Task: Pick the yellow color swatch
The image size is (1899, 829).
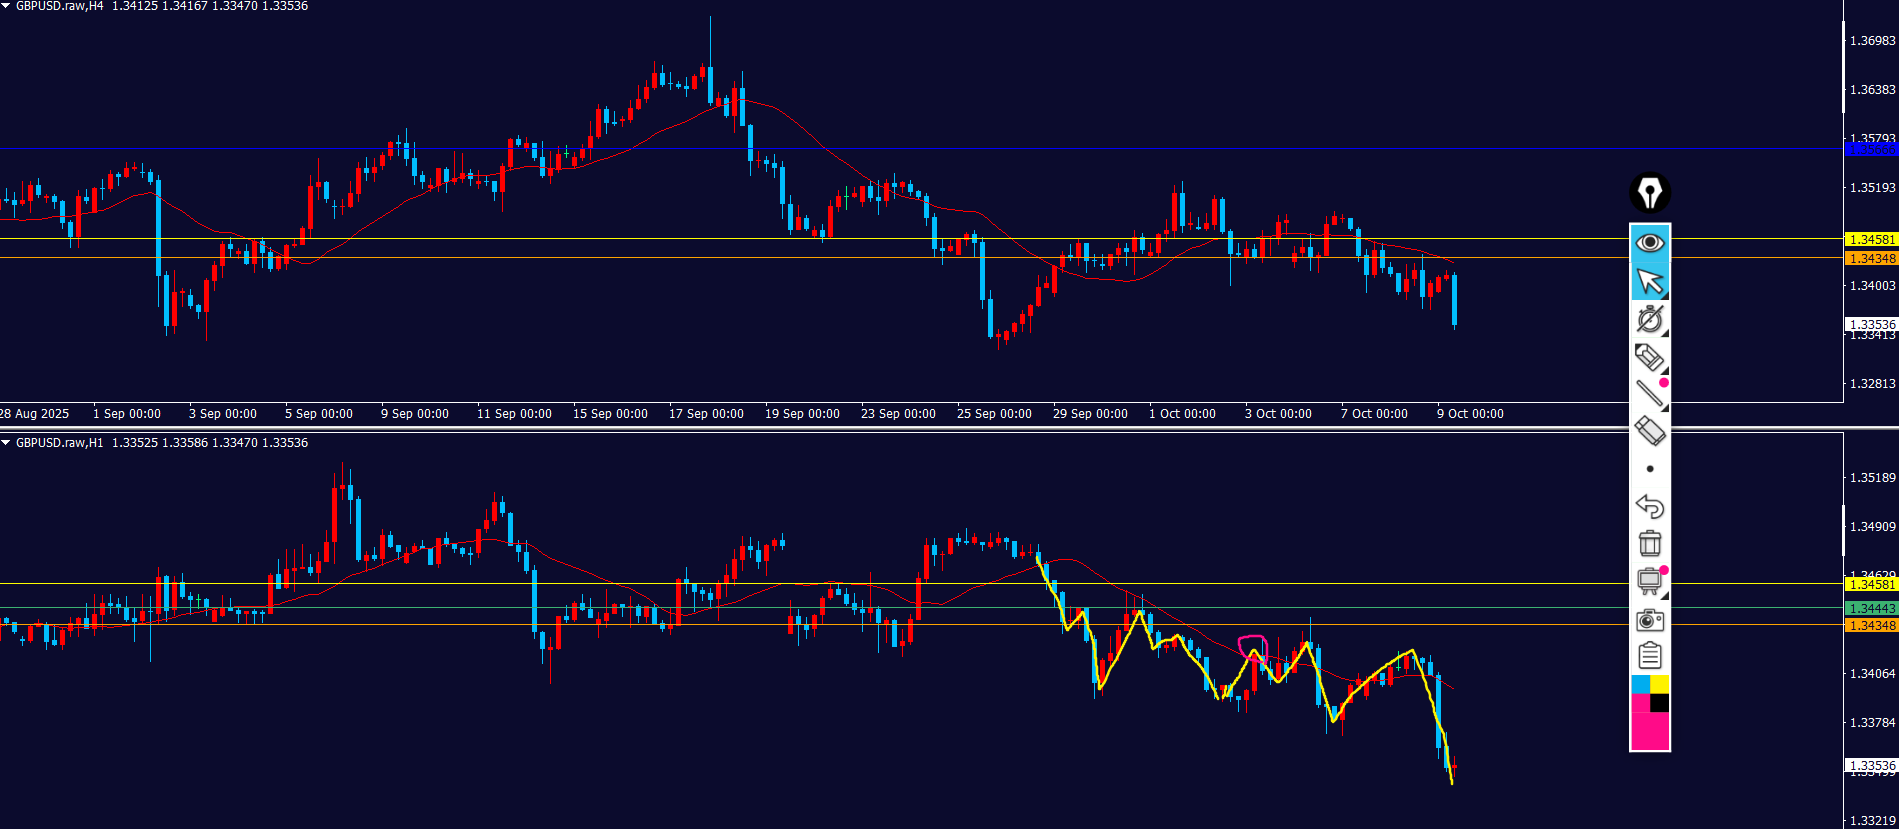Action: [1659, 684]
